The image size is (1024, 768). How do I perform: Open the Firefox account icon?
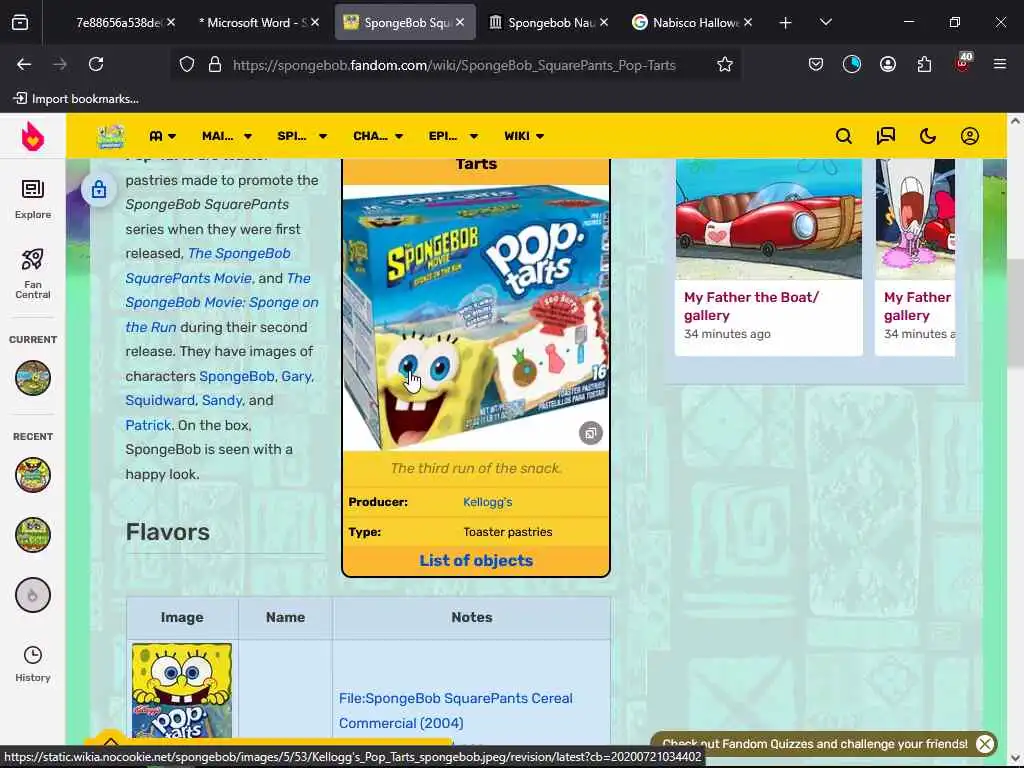pos(888,64)
